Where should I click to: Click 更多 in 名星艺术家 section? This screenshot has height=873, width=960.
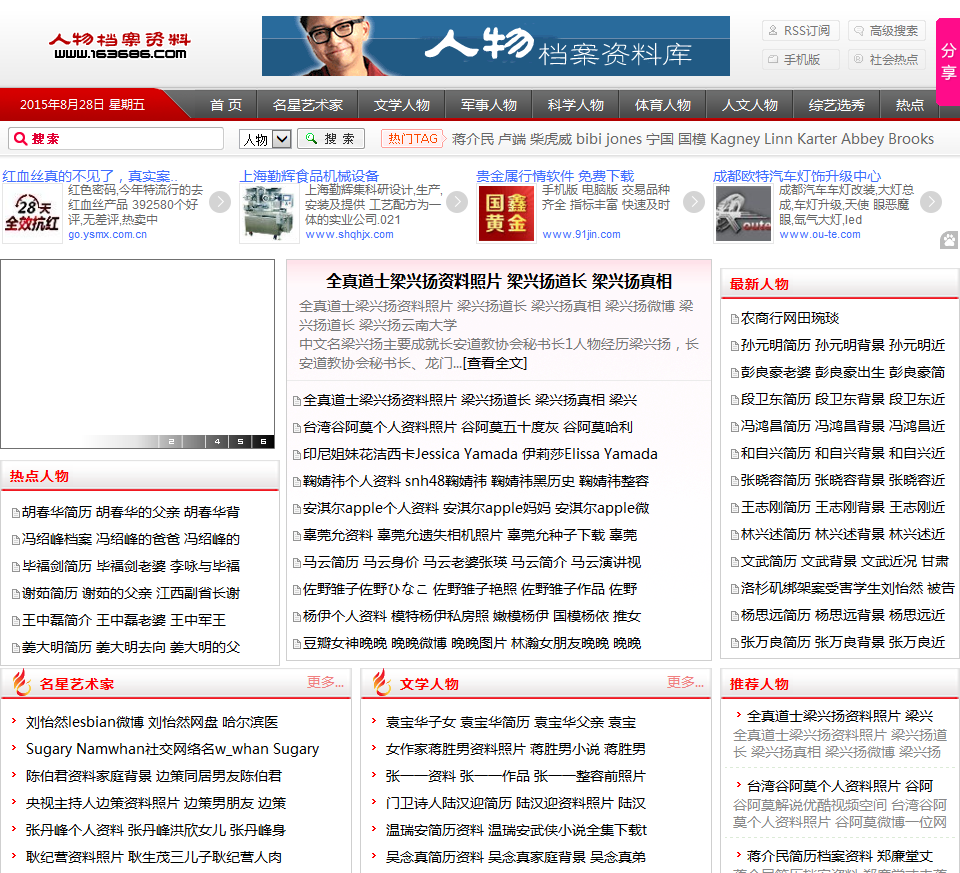325,683
